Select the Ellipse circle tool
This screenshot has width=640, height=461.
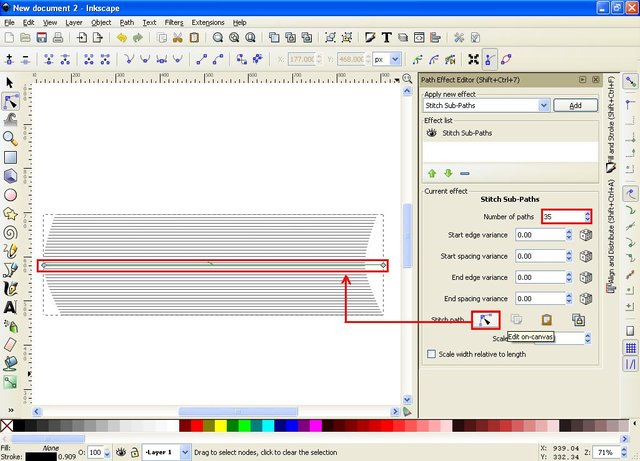coord(10,195)
